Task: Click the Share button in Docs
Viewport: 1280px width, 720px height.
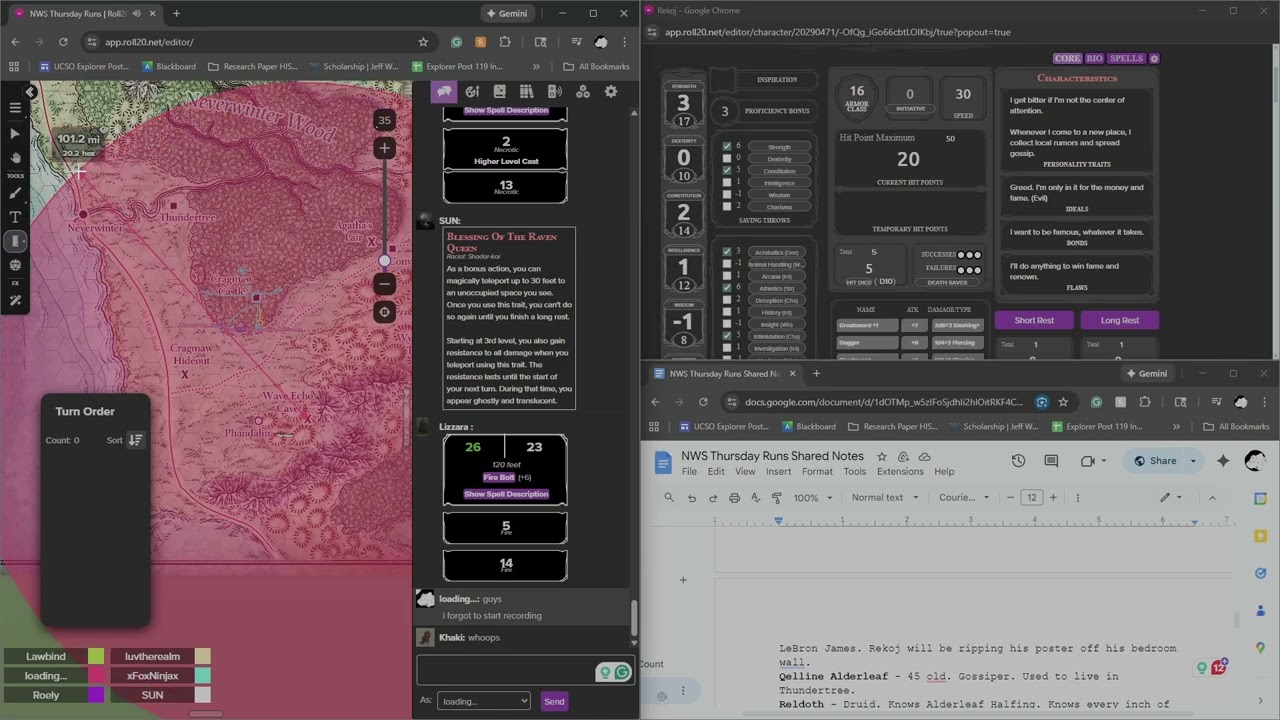Action: pyautogui.click(x=1154, y=461)
